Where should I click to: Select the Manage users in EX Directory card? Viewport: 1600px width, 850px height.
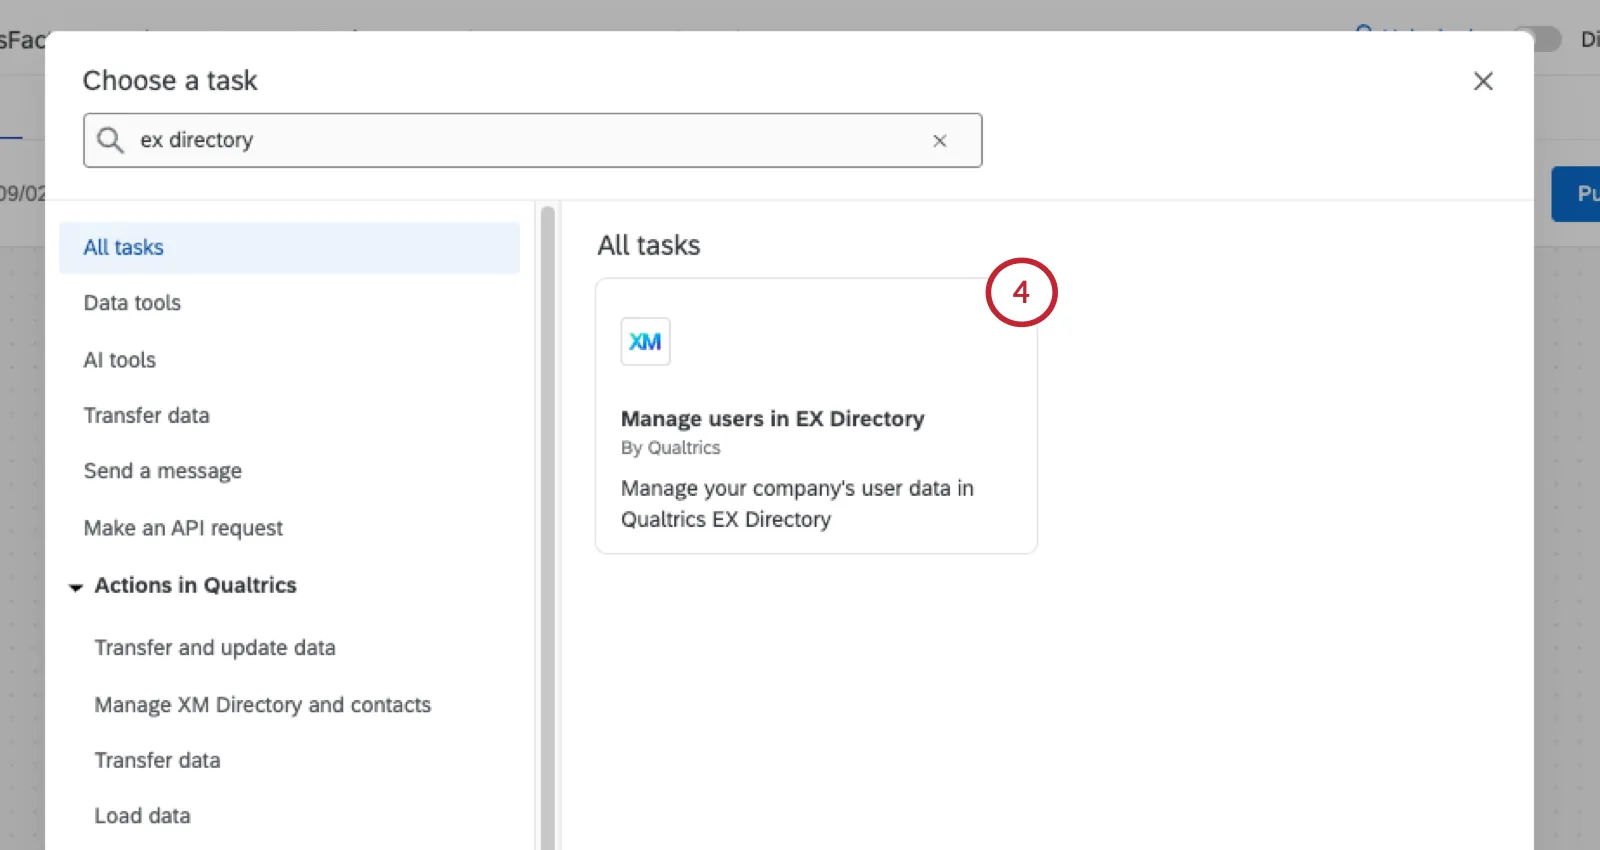click(x=816, y=416)
